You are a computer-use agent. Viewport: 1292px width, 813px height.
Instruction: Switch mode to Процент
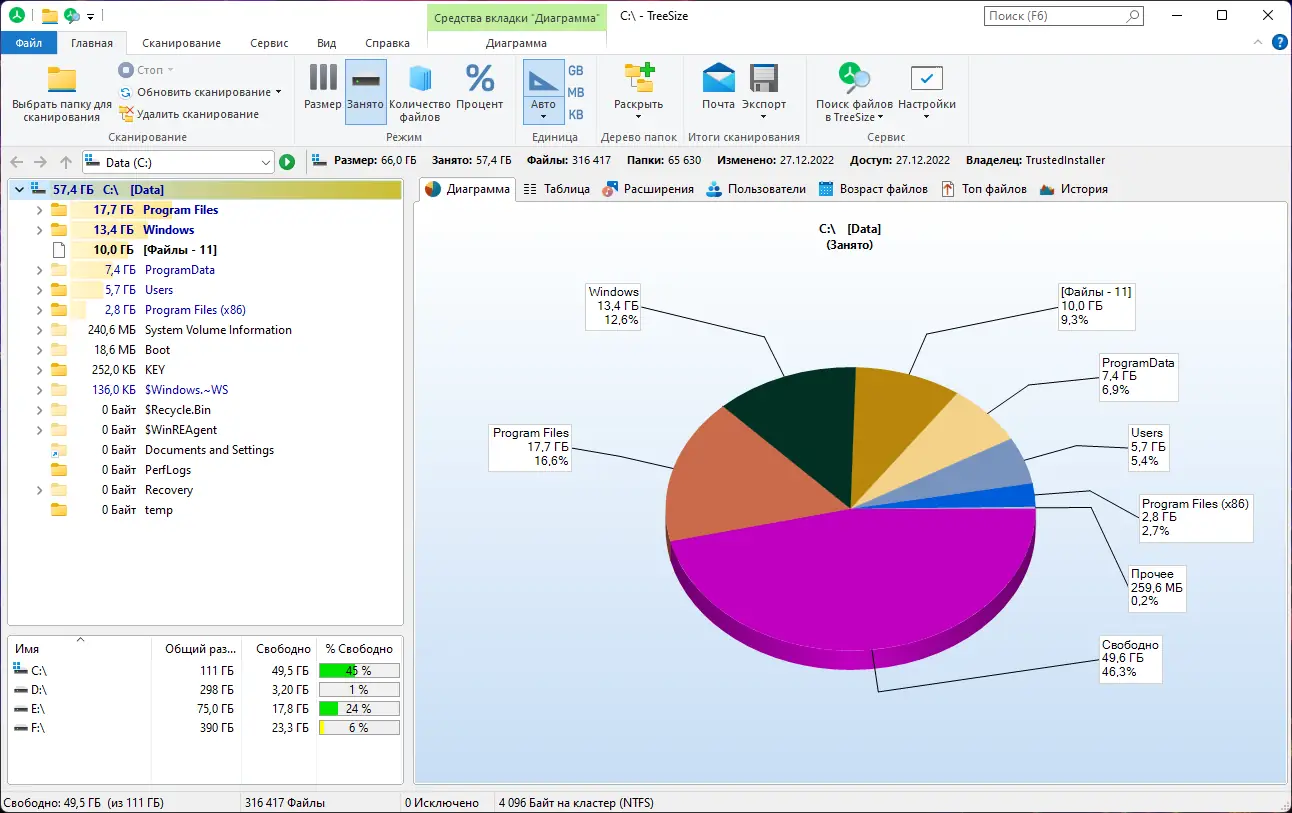(480, 90)
